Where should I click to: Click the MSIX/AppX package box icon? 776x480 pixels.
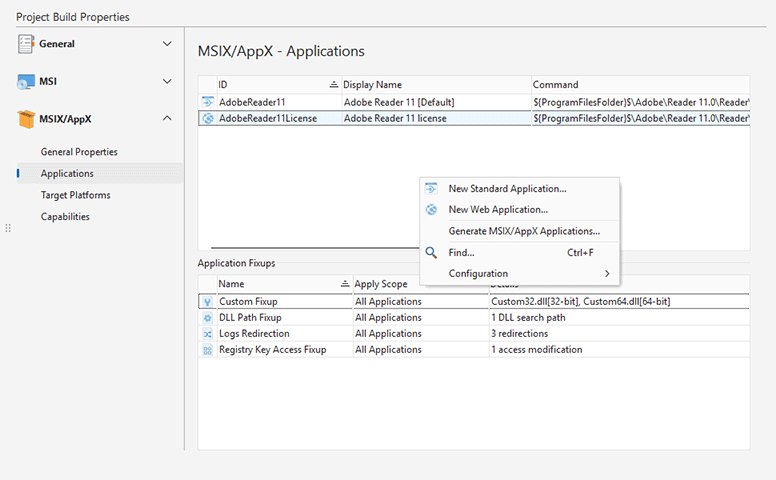(x=25, y=119)
